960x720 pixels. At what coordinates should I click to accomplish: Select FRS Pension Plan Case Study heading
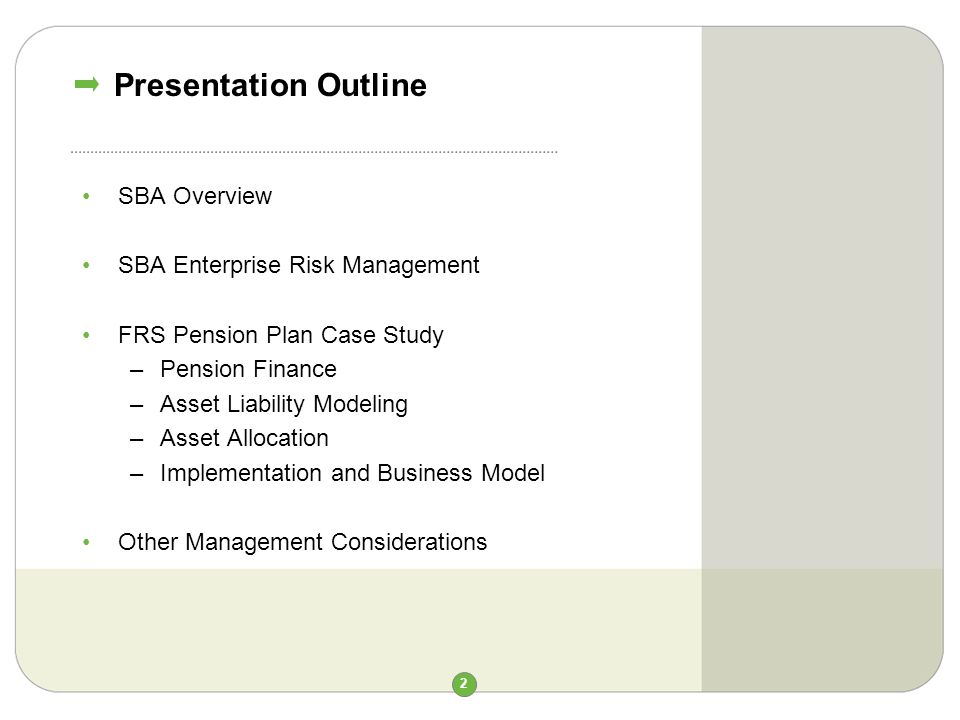280,335
